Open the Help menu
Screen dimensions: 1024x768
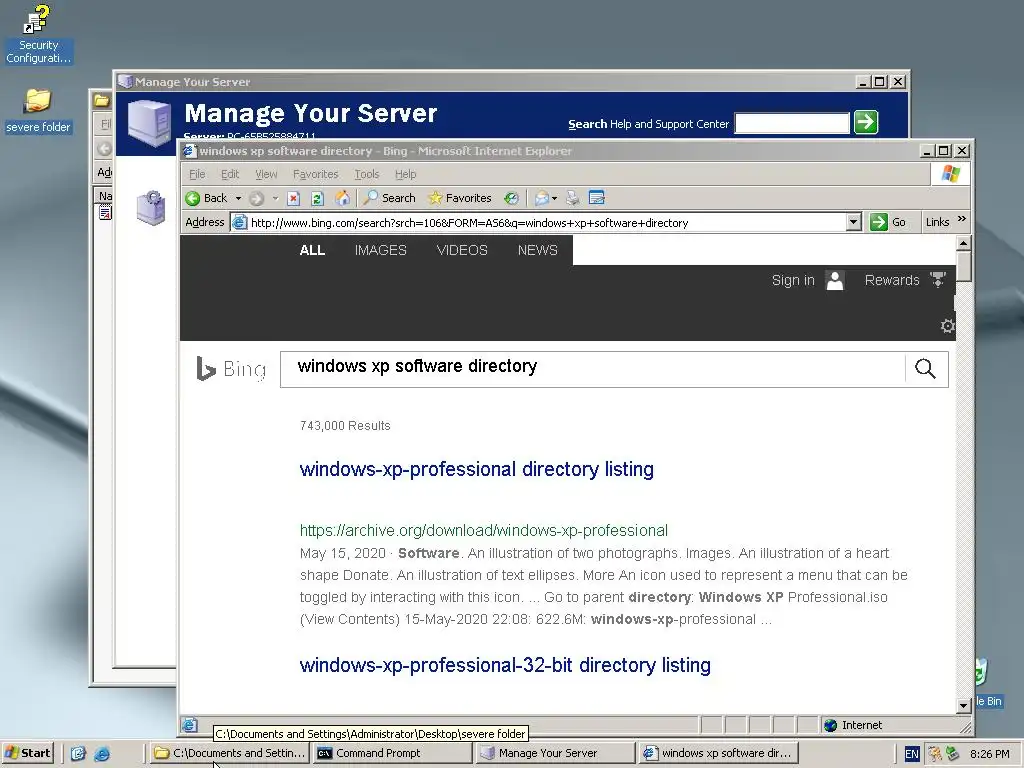coord(405,174)
